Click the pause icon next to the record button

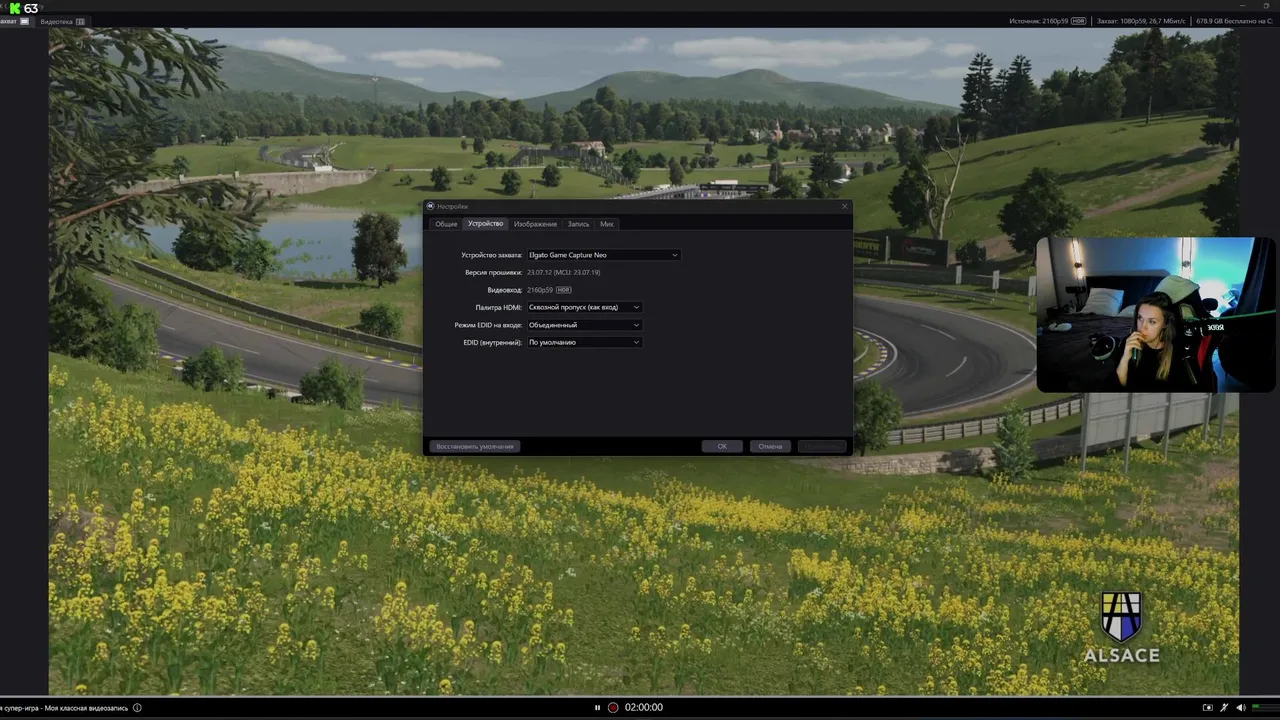597,707
